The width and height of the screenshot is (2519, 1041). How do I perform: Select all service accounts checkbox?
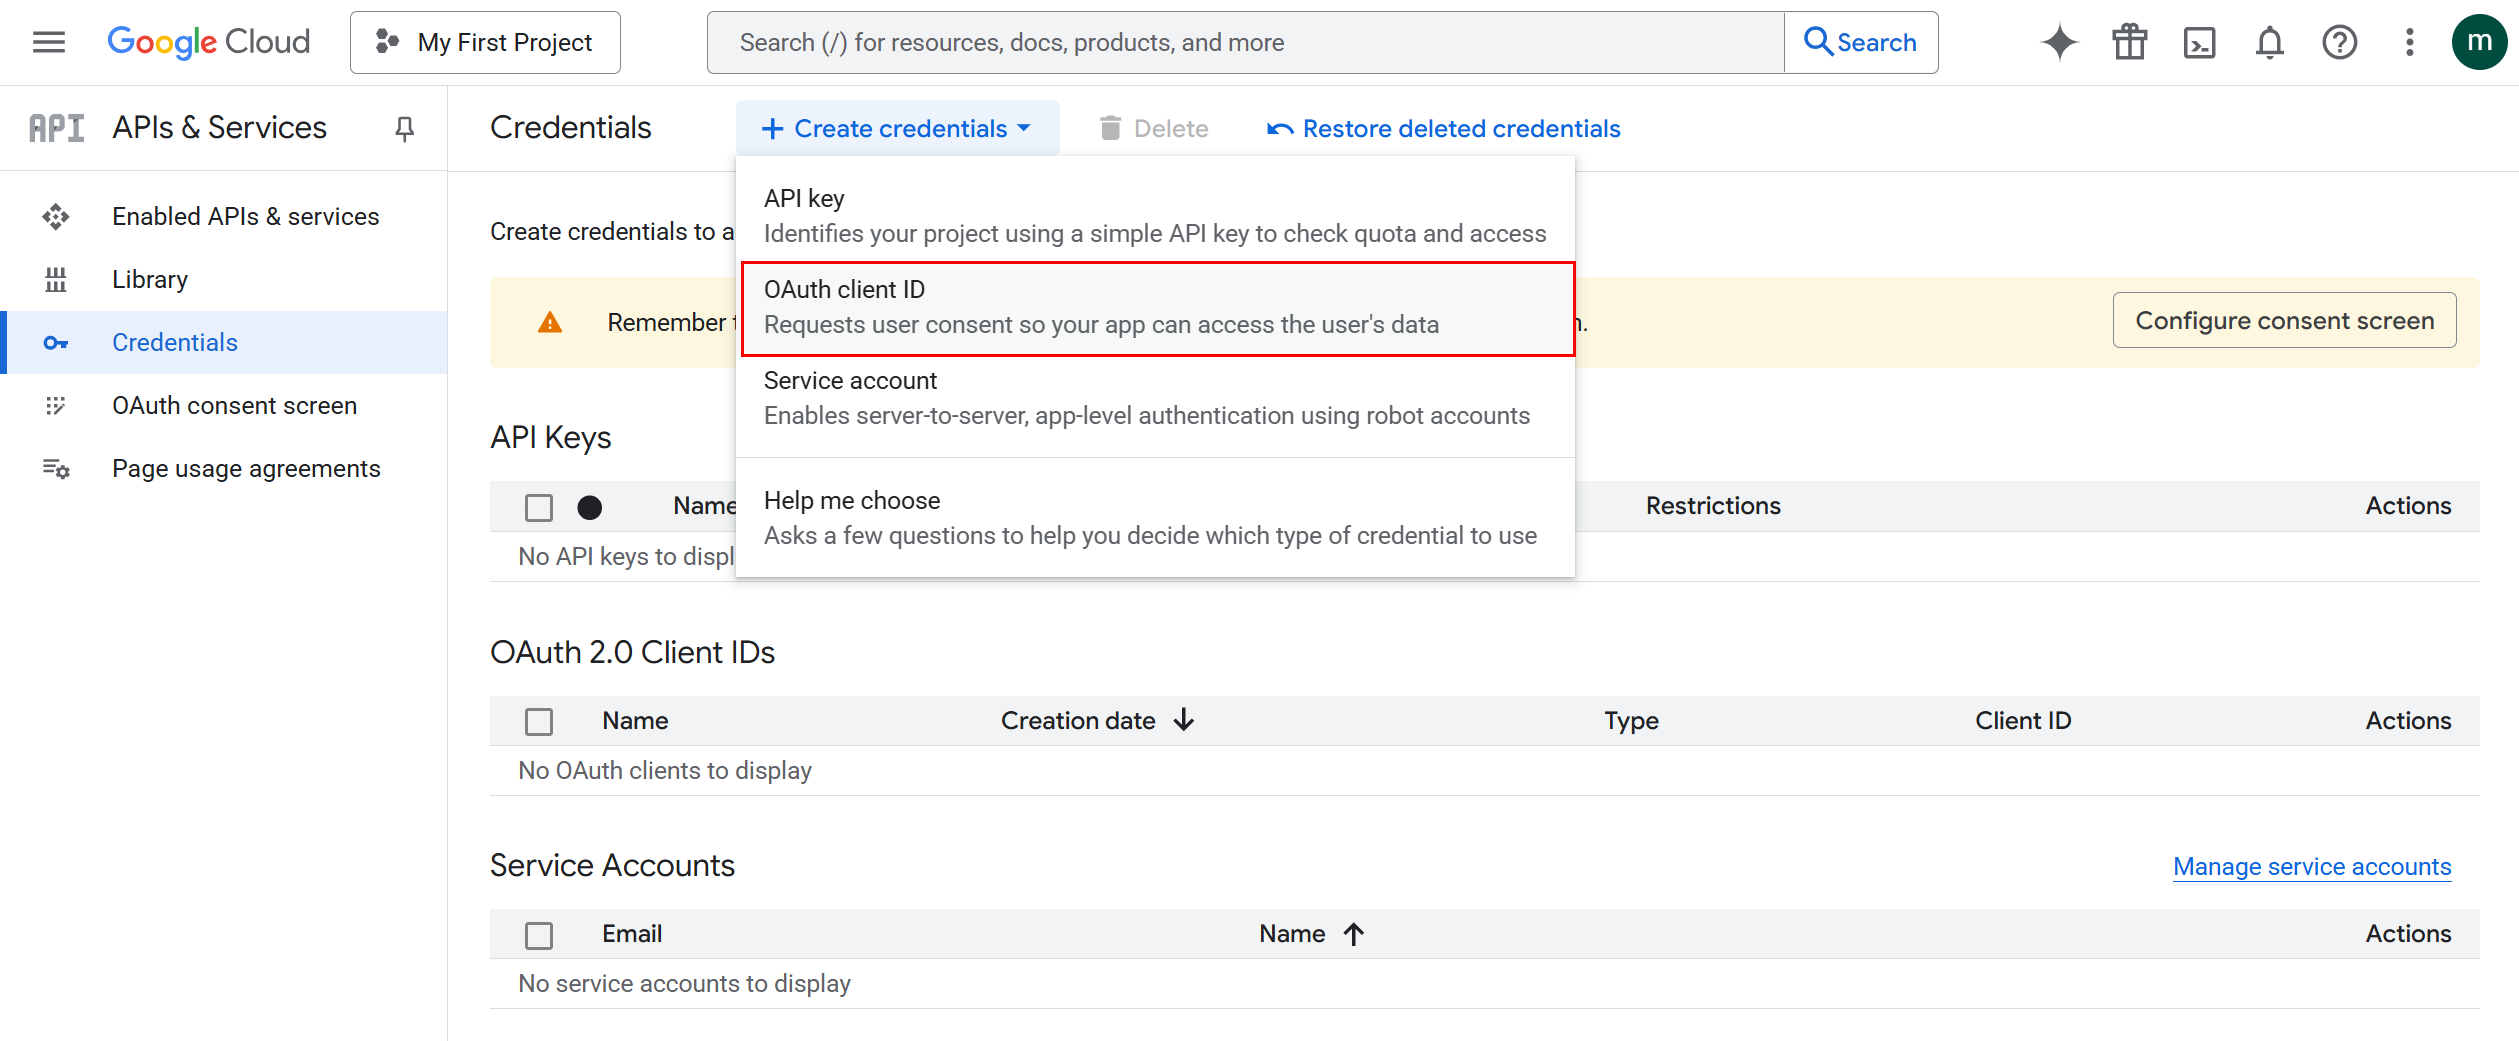(x=538, y=934)
